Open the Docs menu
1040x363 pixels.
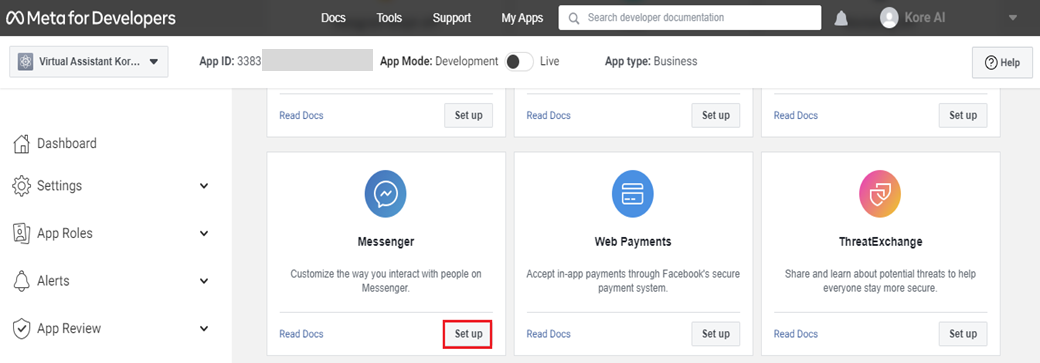[334, 18]
